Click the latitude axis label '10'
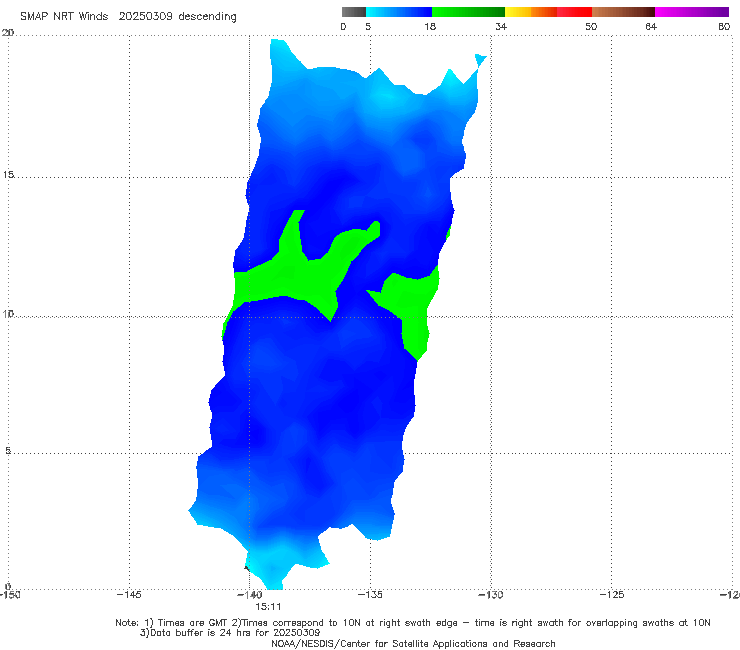740x650 pixels. 8,313
